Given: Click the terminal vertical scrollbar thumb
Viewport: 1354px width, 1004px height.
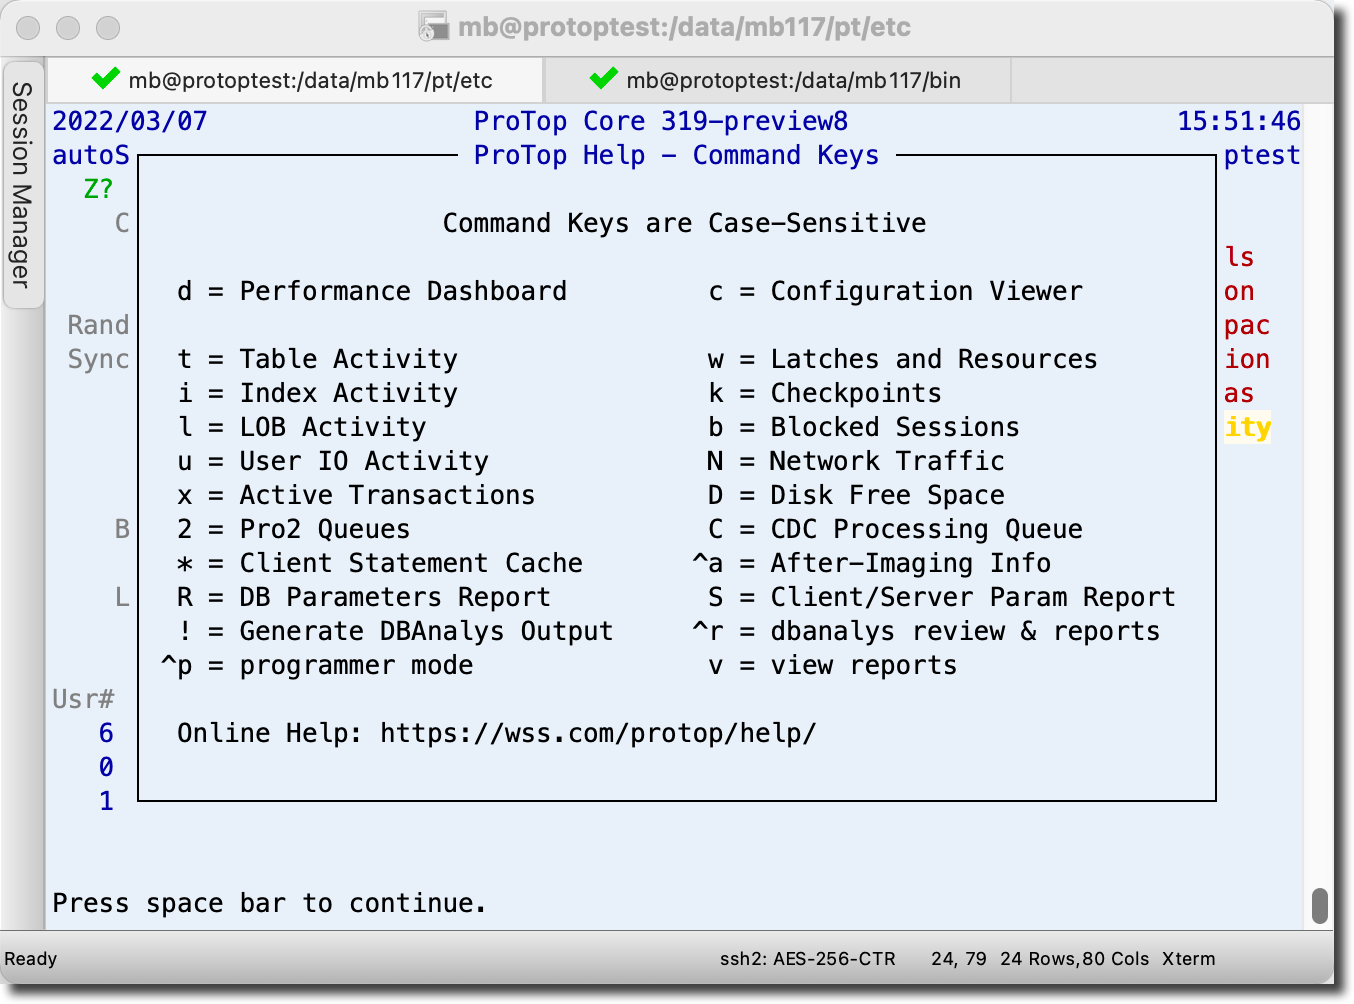Looking at the screenshot, I should point(1320,906).
